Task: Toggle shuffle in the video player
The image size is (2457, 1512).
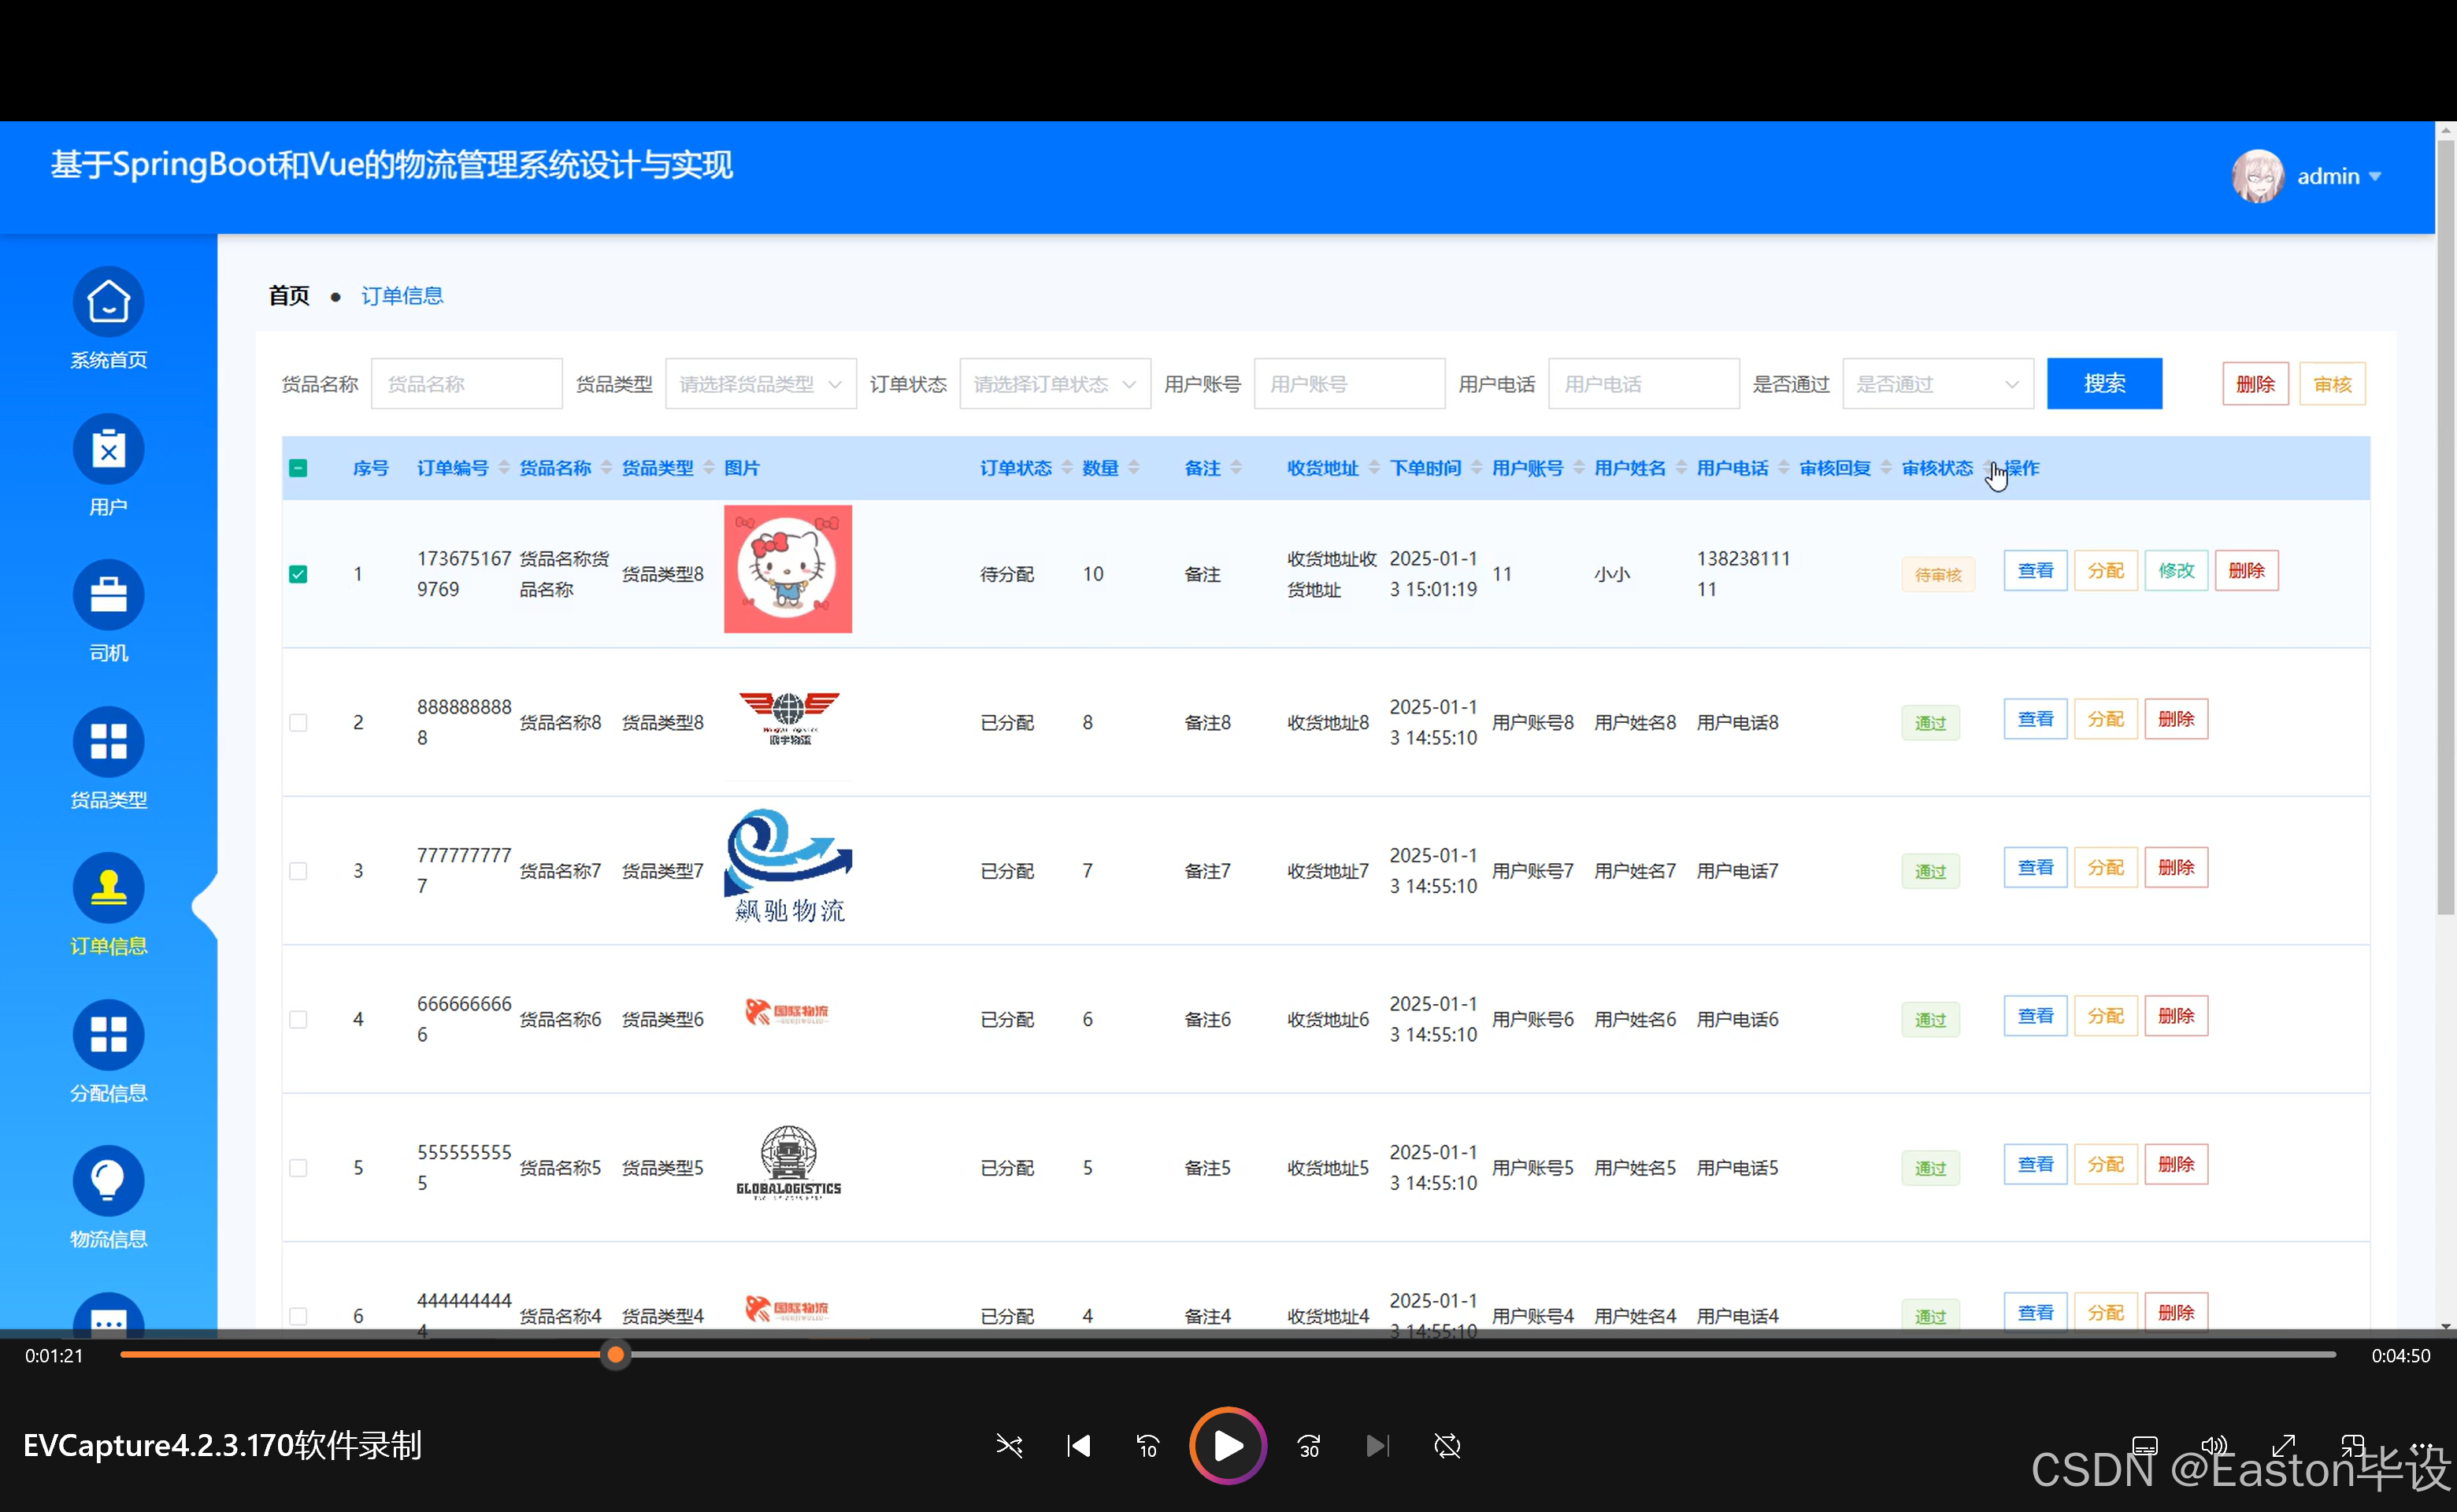Action: pos(1009,1446)
